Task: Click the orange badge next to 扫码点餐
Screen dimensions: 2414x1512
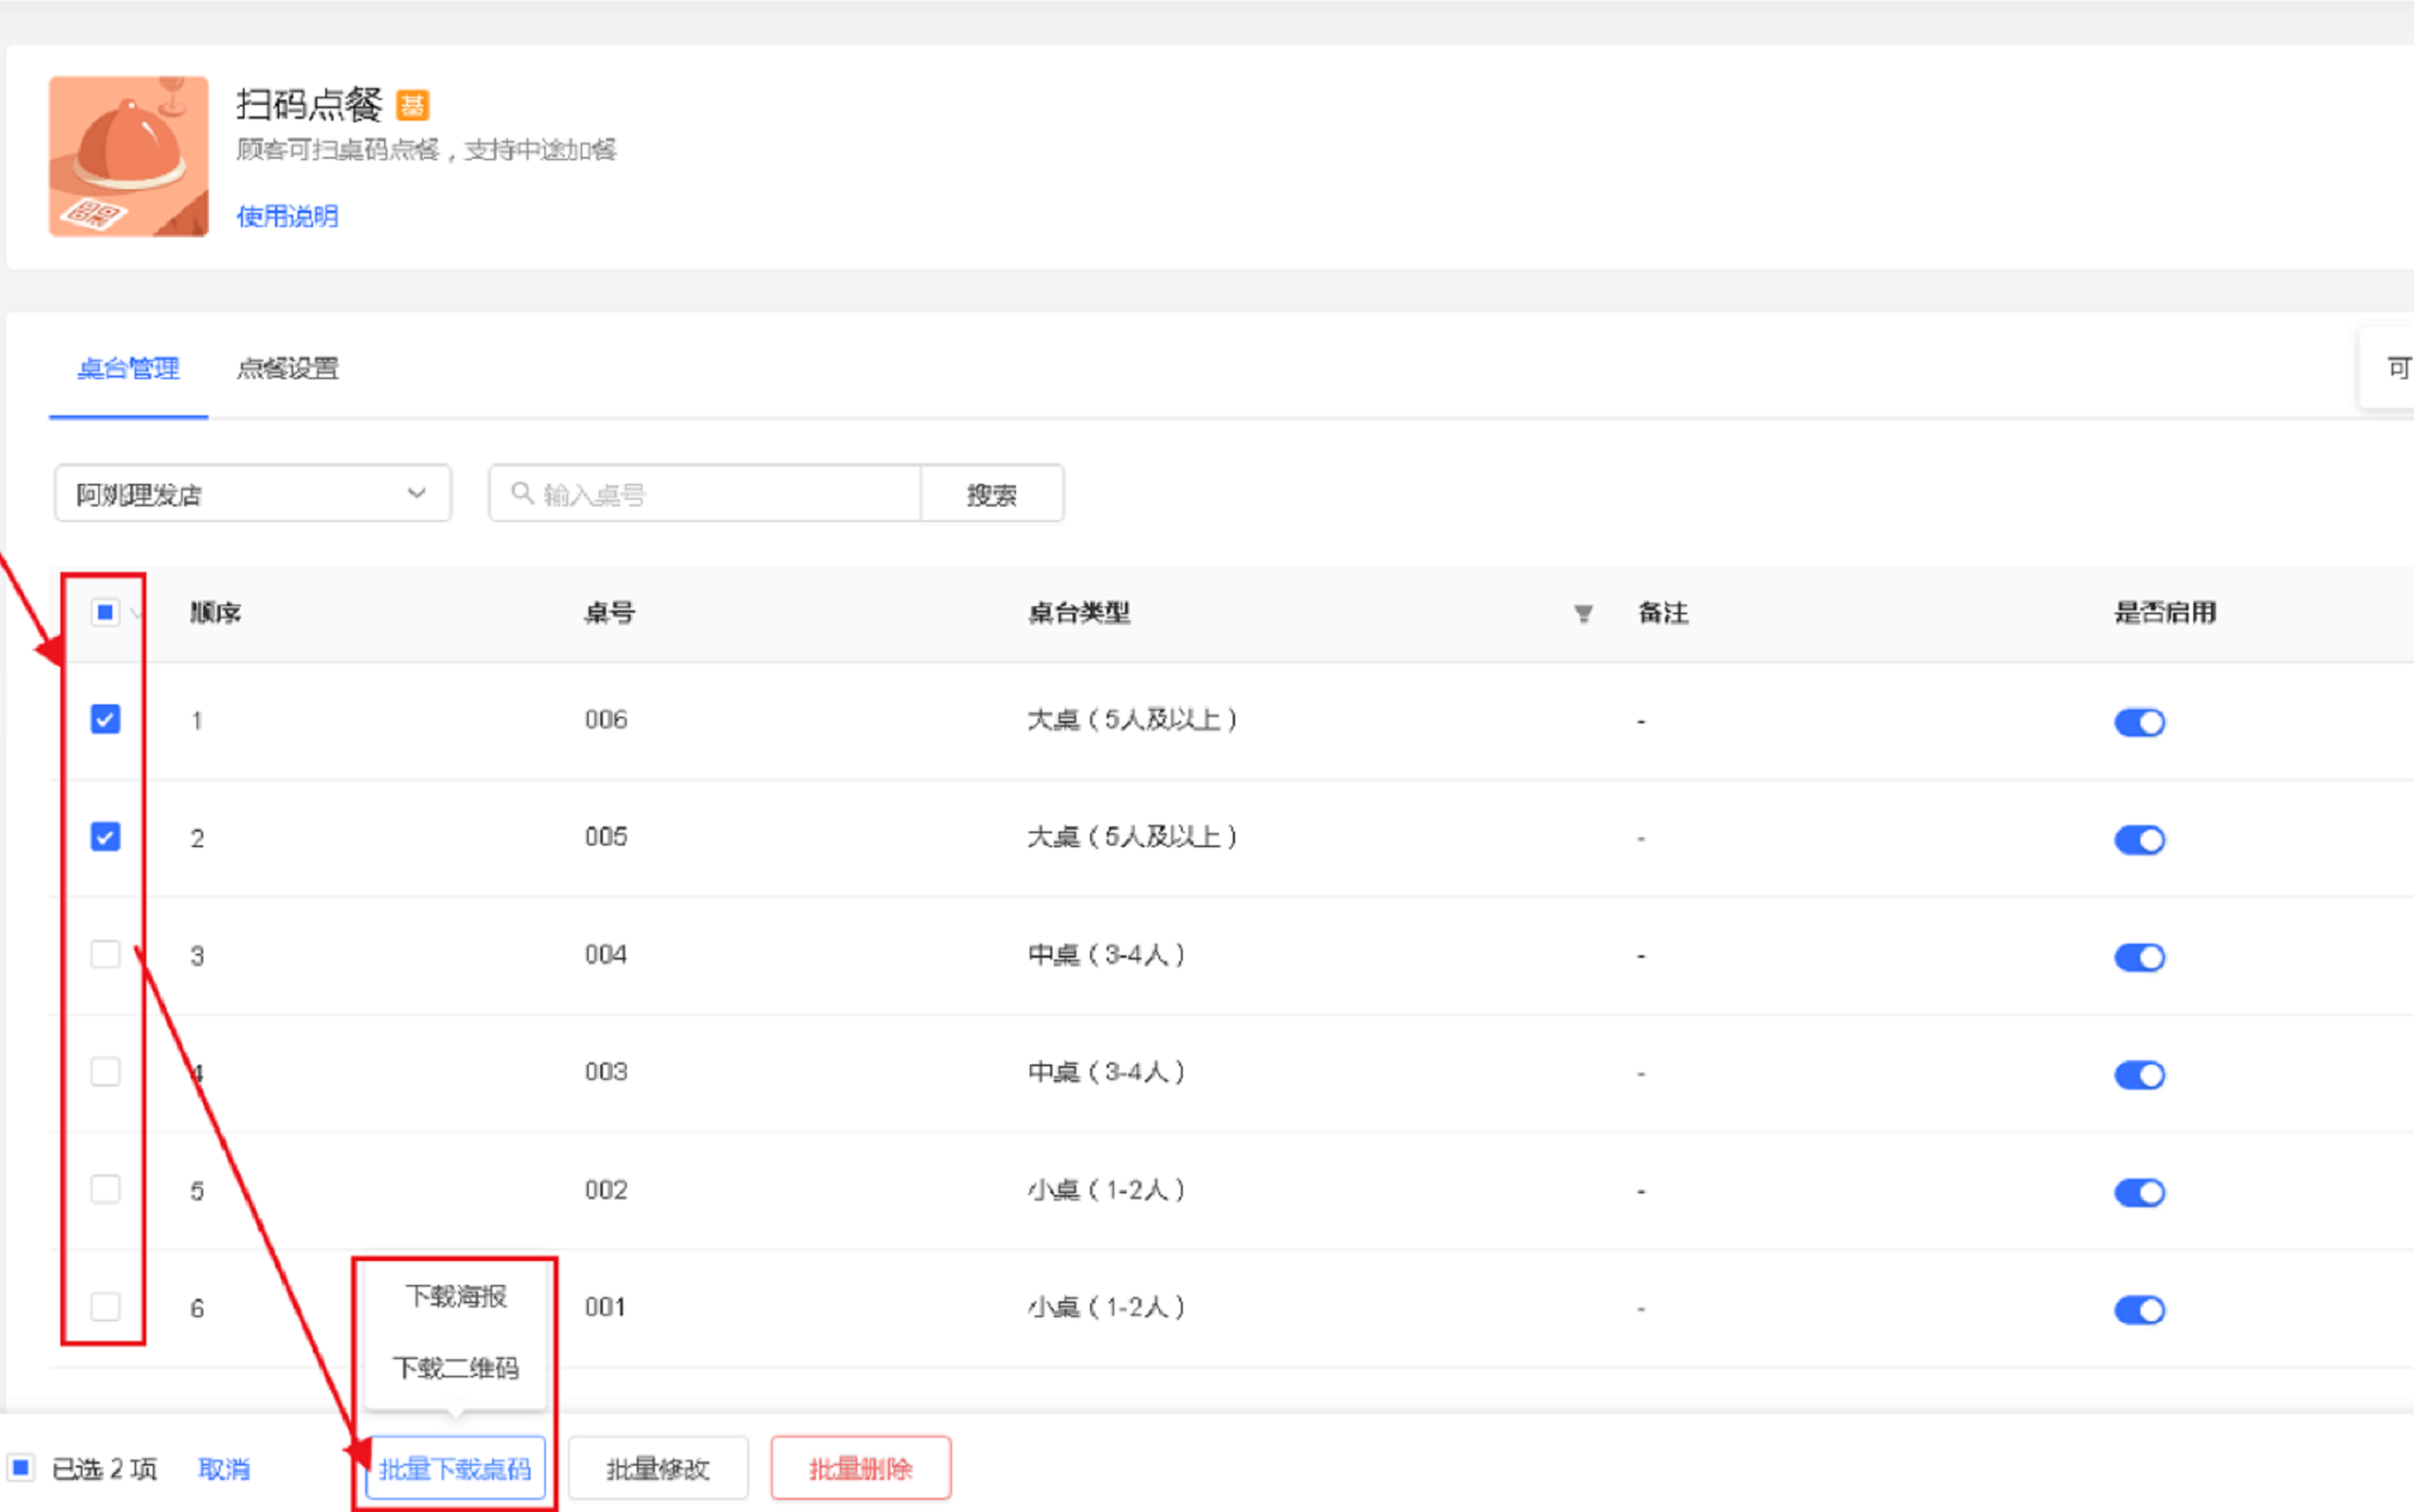Action: coord(412,105)
